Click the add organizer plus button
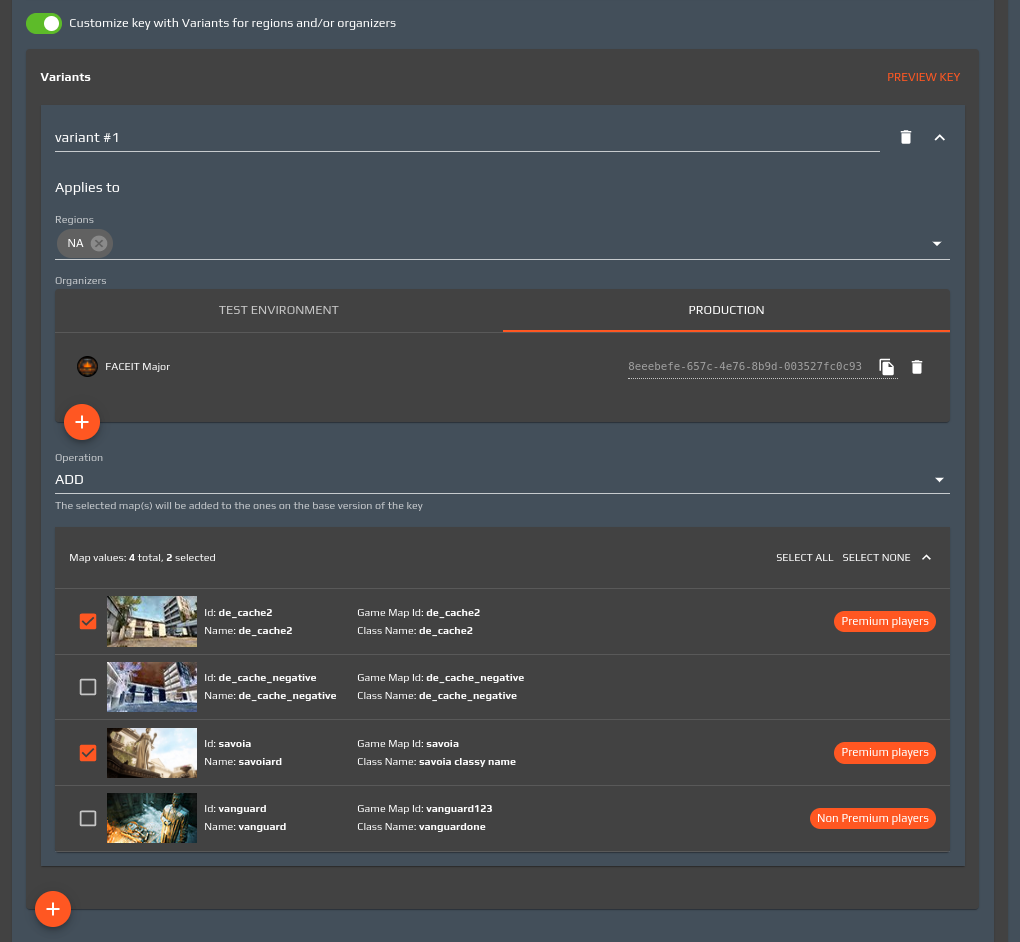The width and height of the screenshot is (1020, 942). click(82, 422)
